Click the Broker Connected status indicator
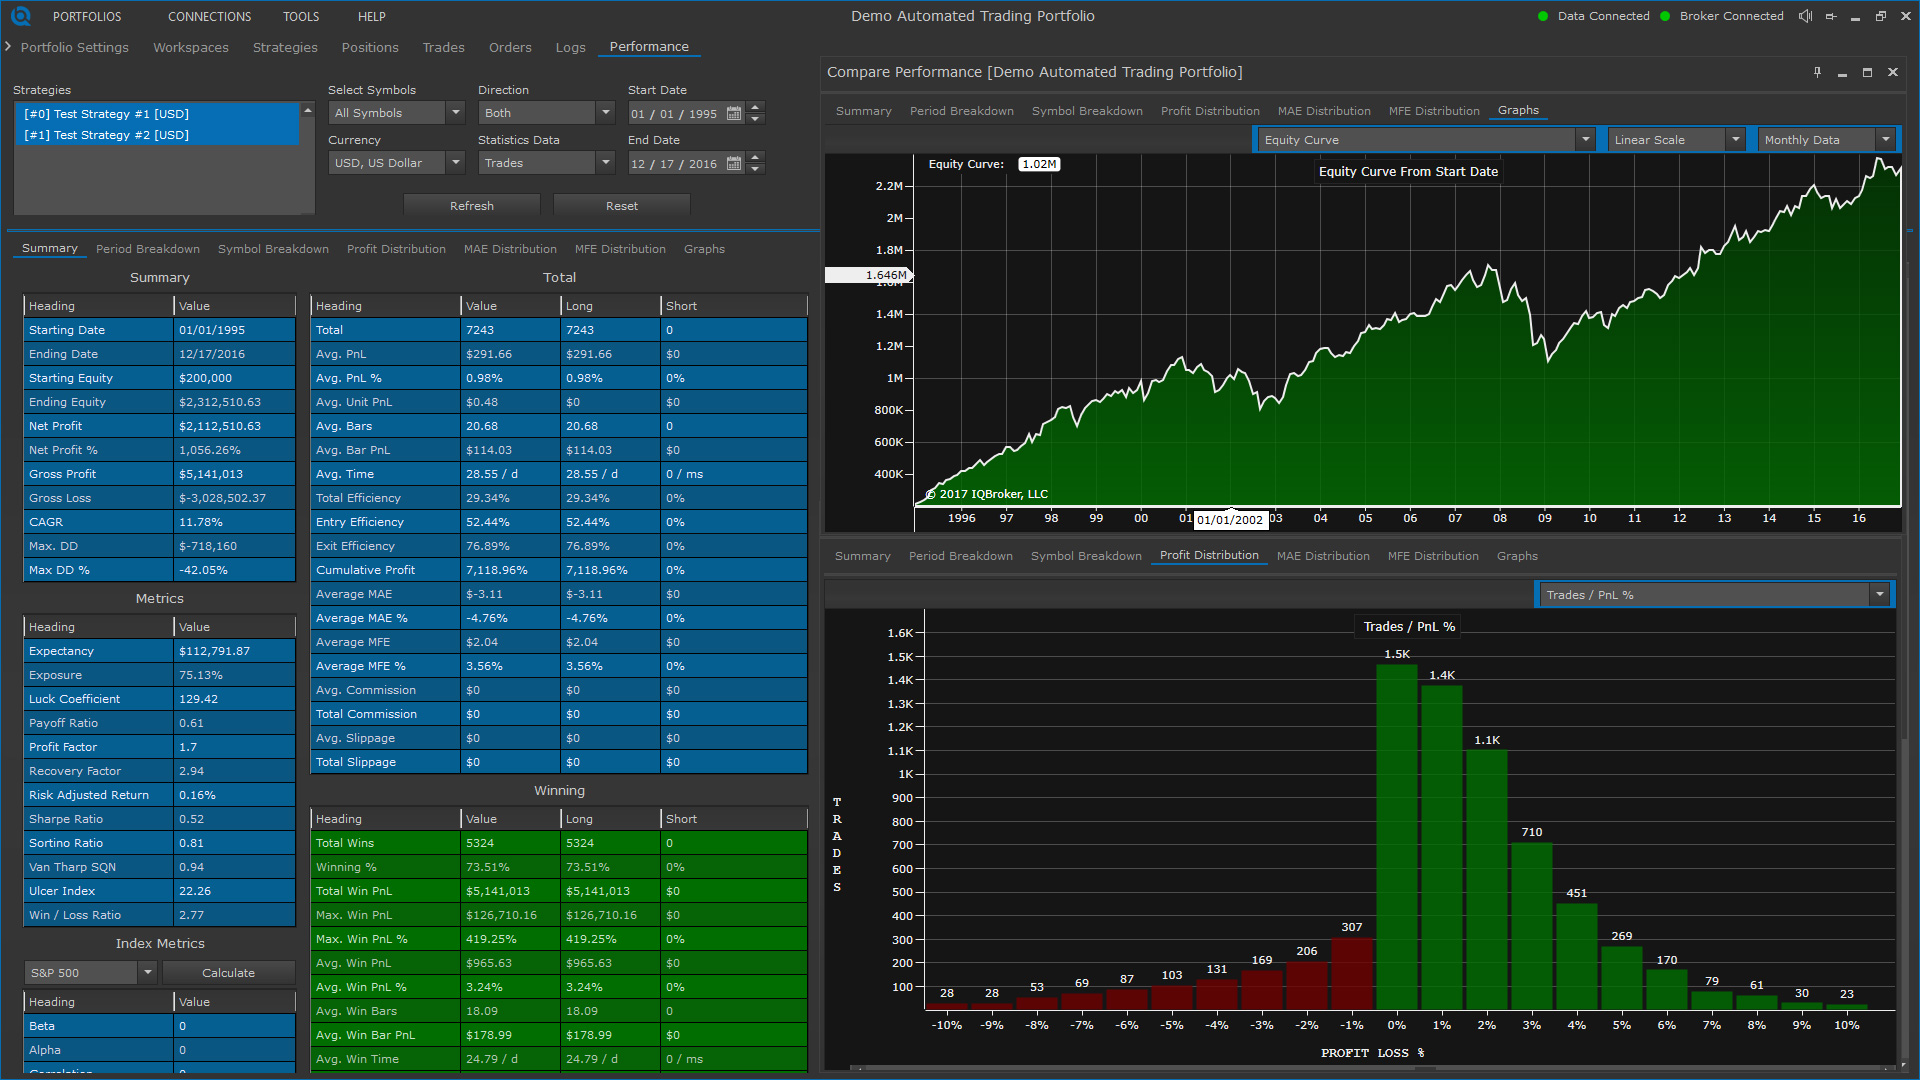Viewport: 1920px width, 1080px height. click(x=1722, y=16)
